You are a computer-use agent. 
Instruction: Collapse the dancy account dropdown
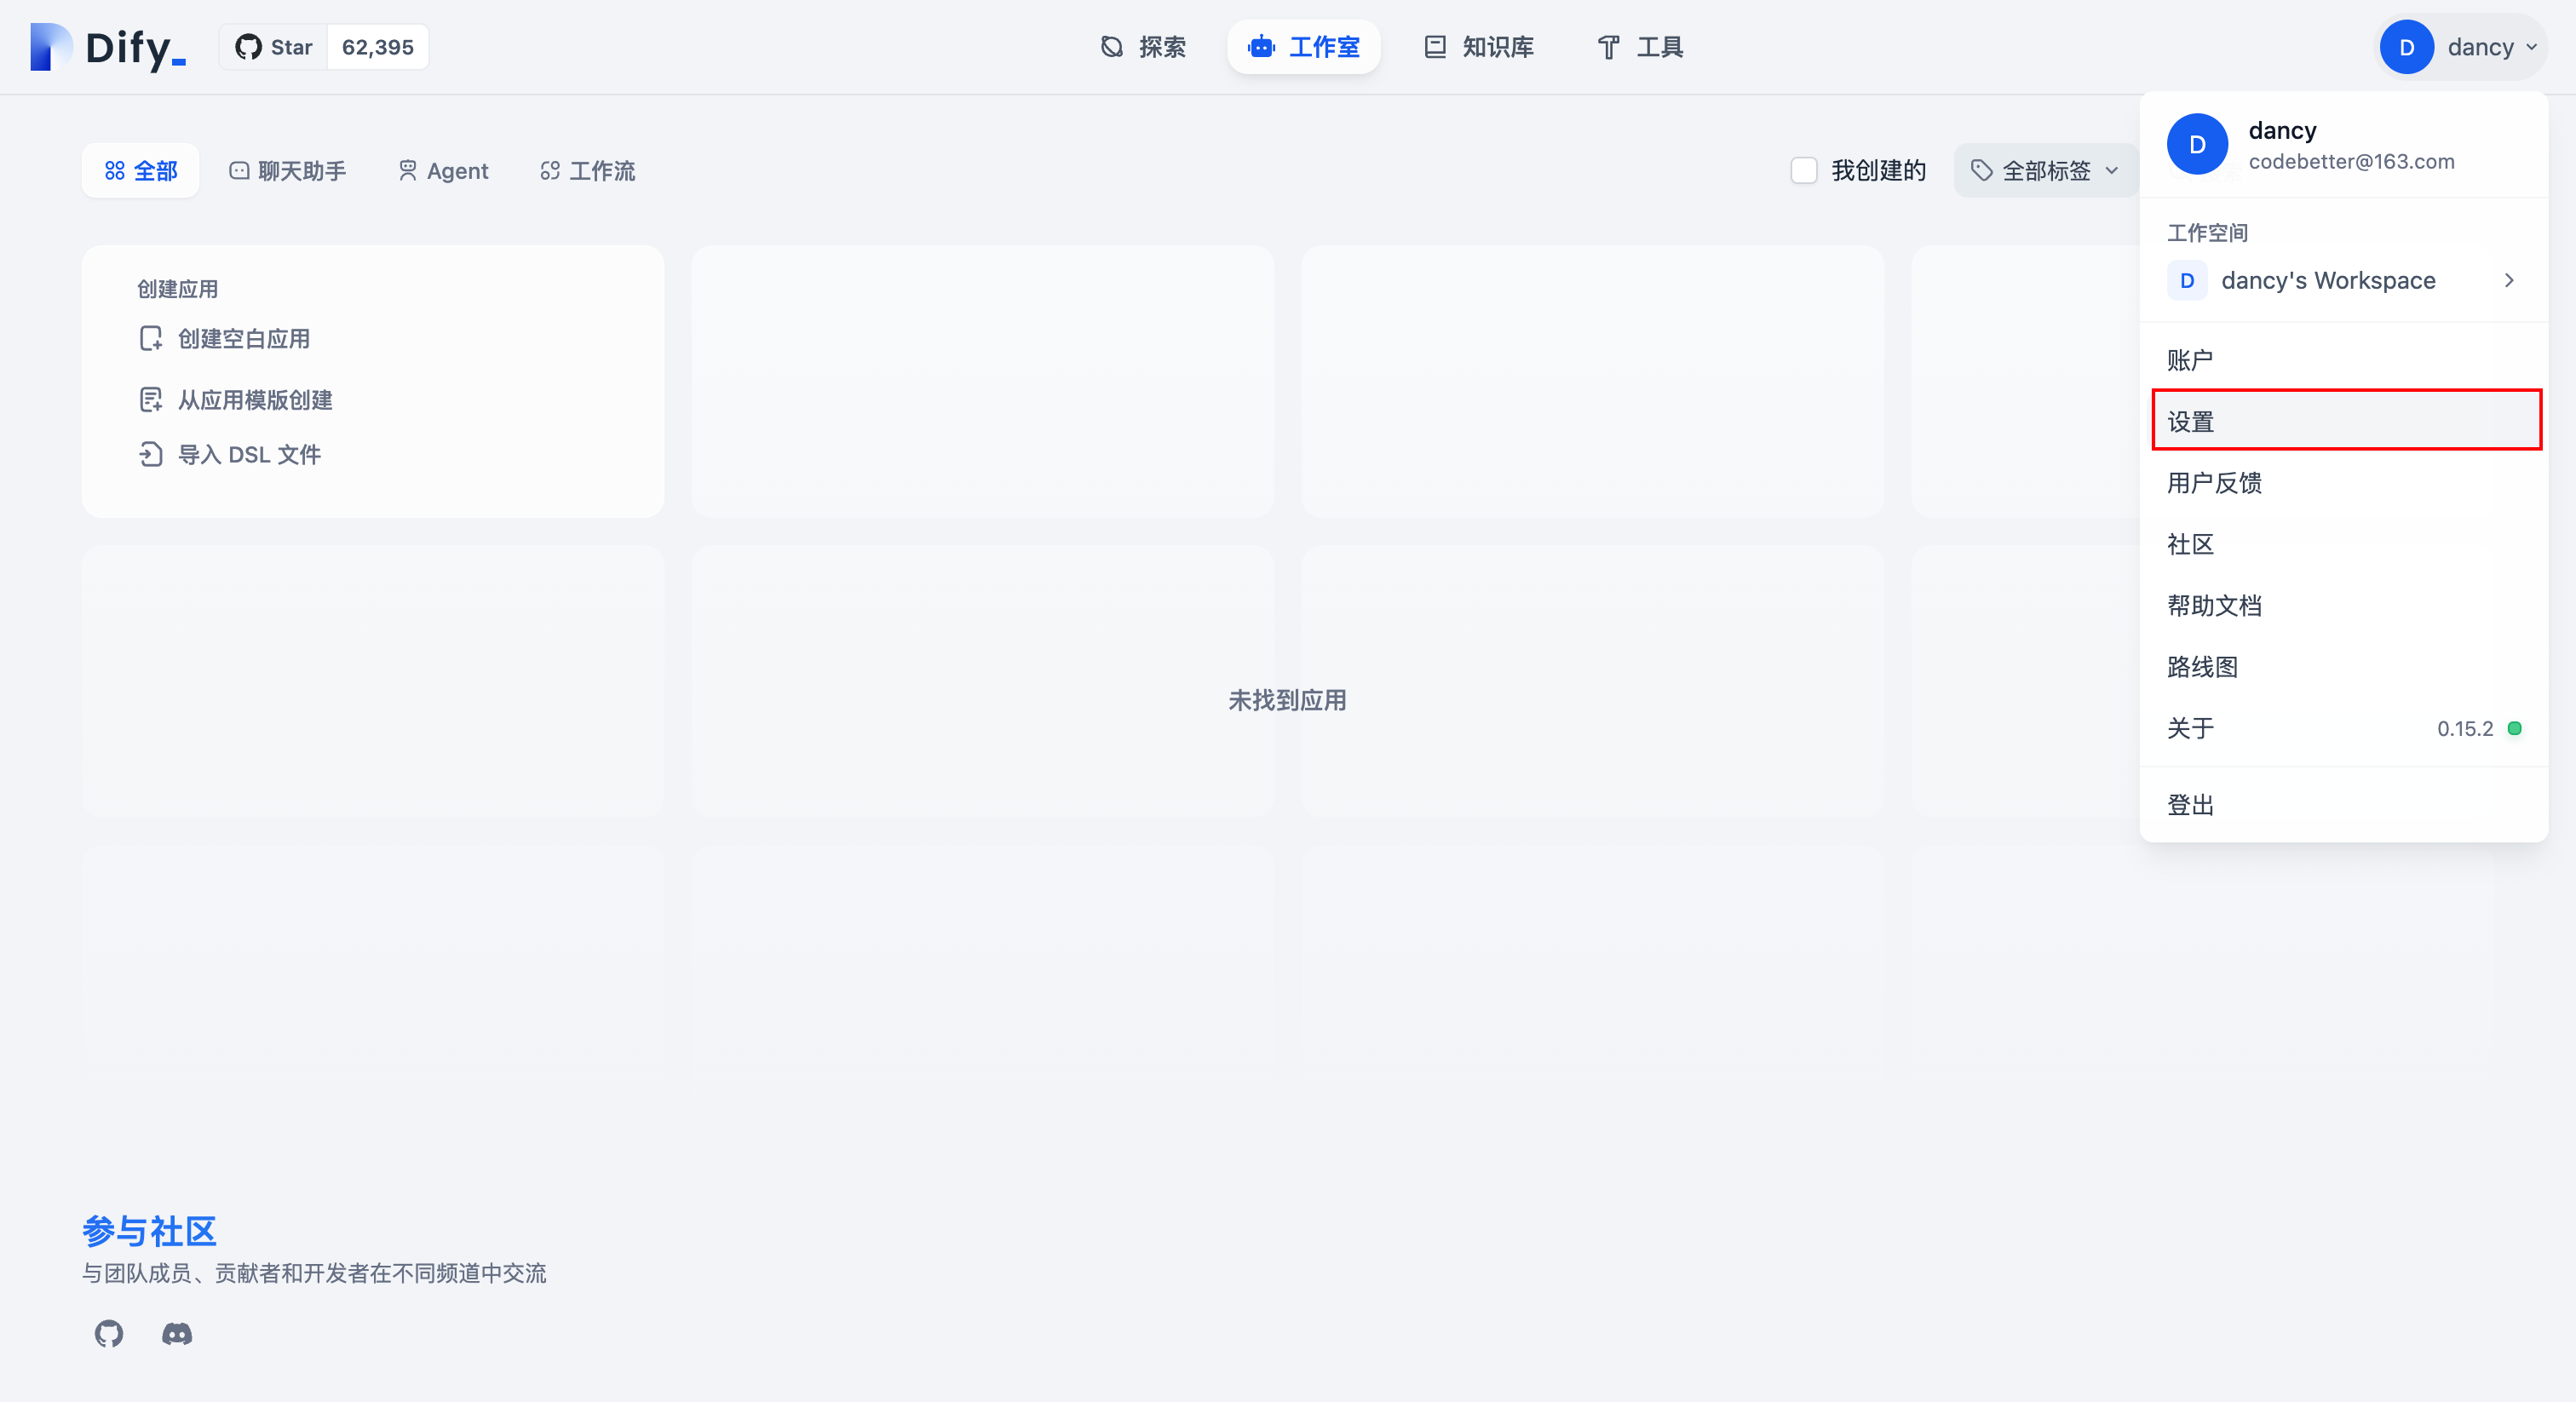(2461, 47)
